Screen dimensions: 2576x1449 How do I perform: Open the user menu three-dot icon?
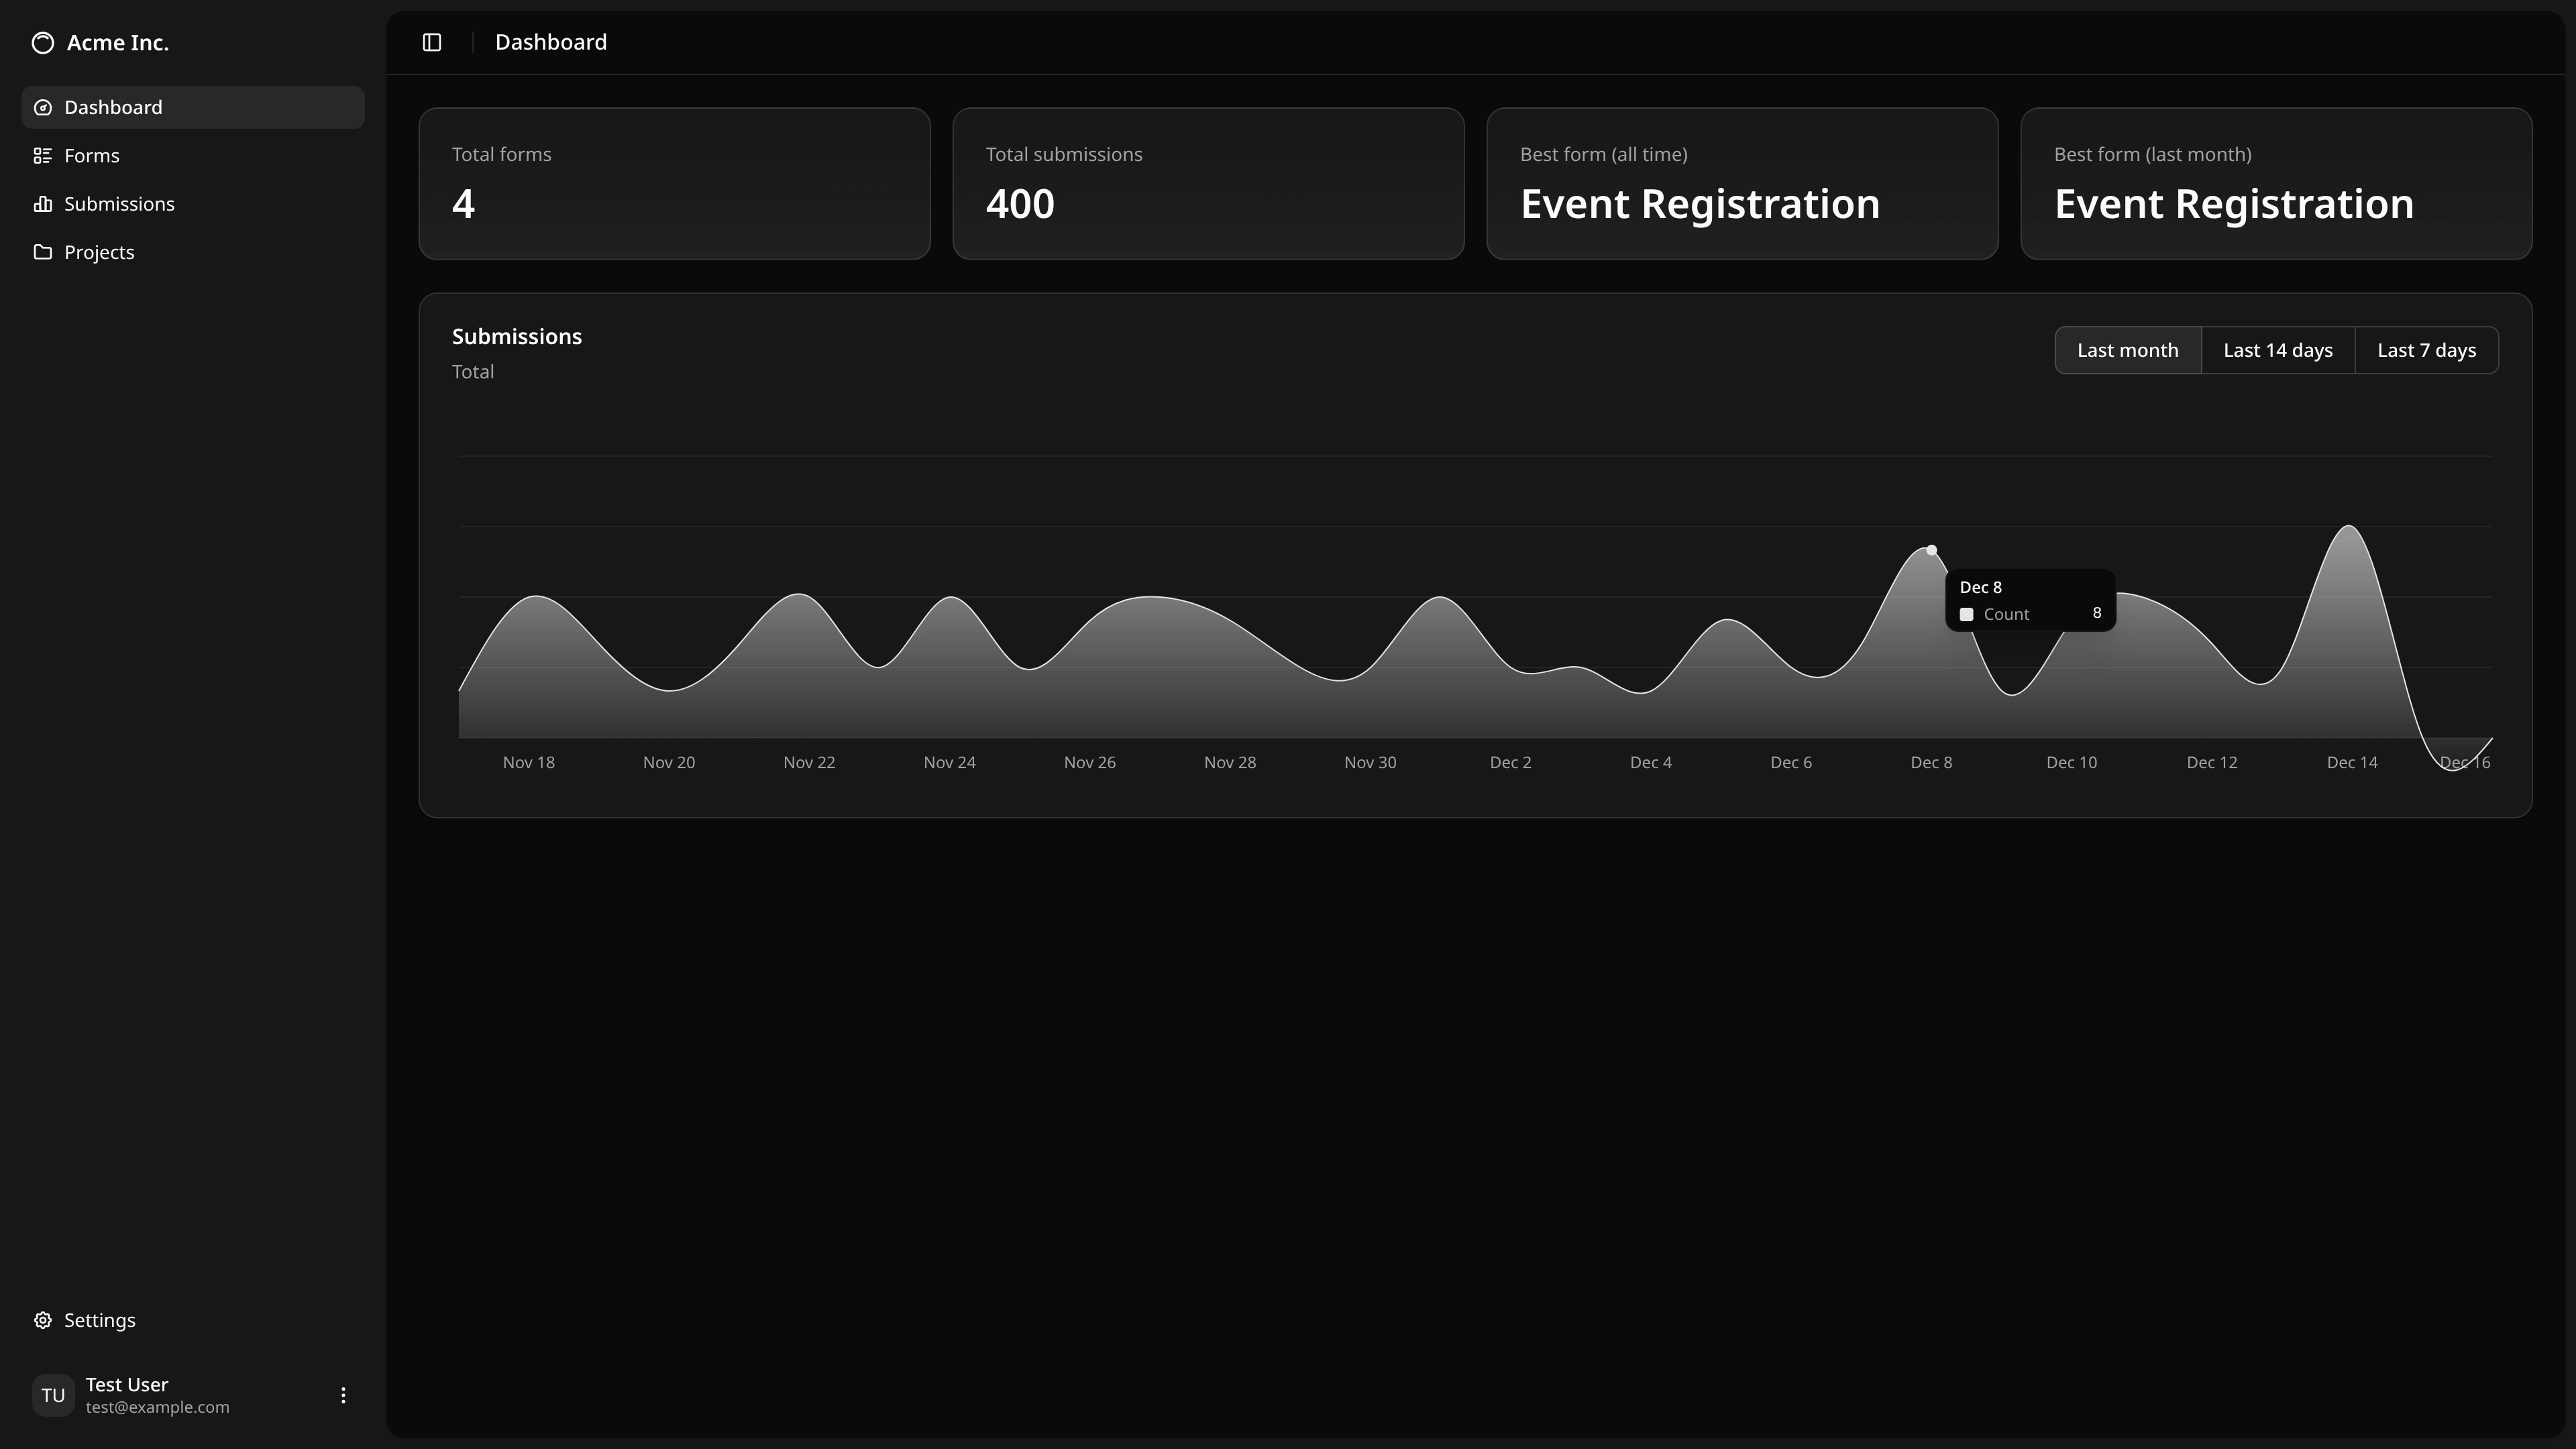pyautogui.click(x=343, y=1395)
